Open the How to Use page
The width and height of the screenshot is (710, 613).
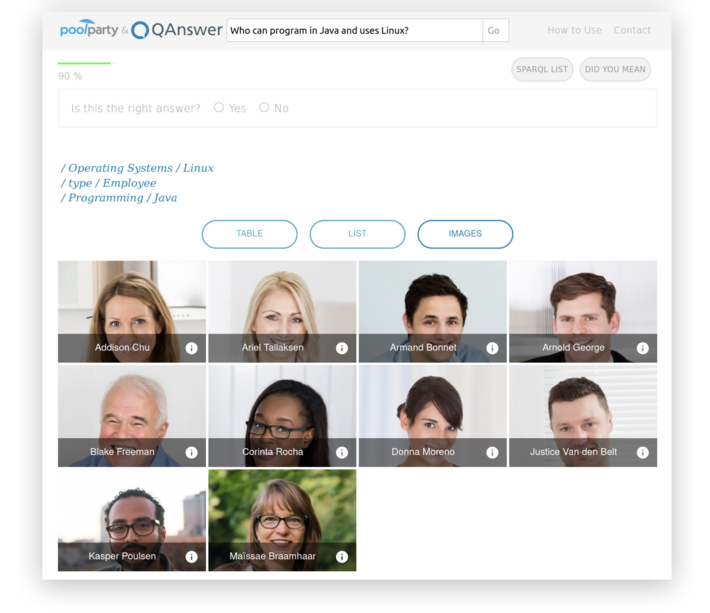pos(574,30)
